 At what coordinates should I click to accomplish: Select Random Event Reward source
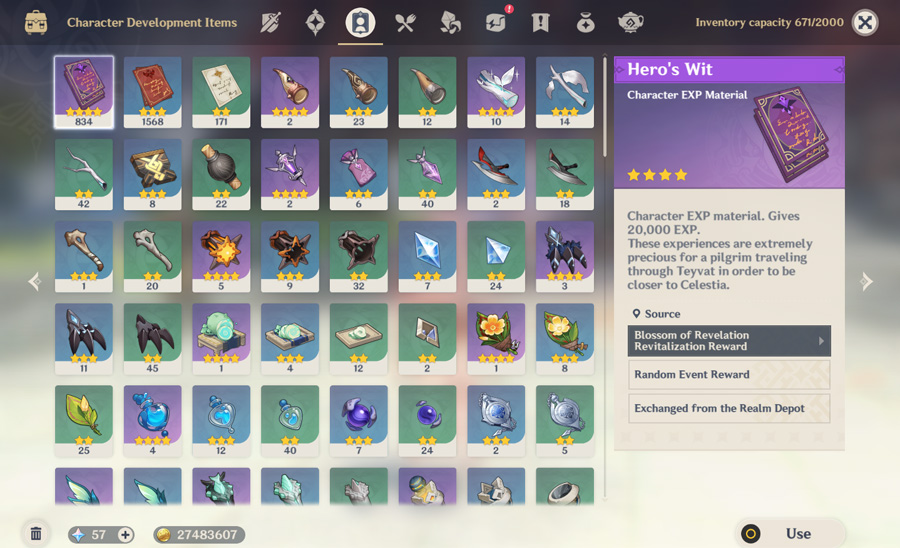[729, 375]
